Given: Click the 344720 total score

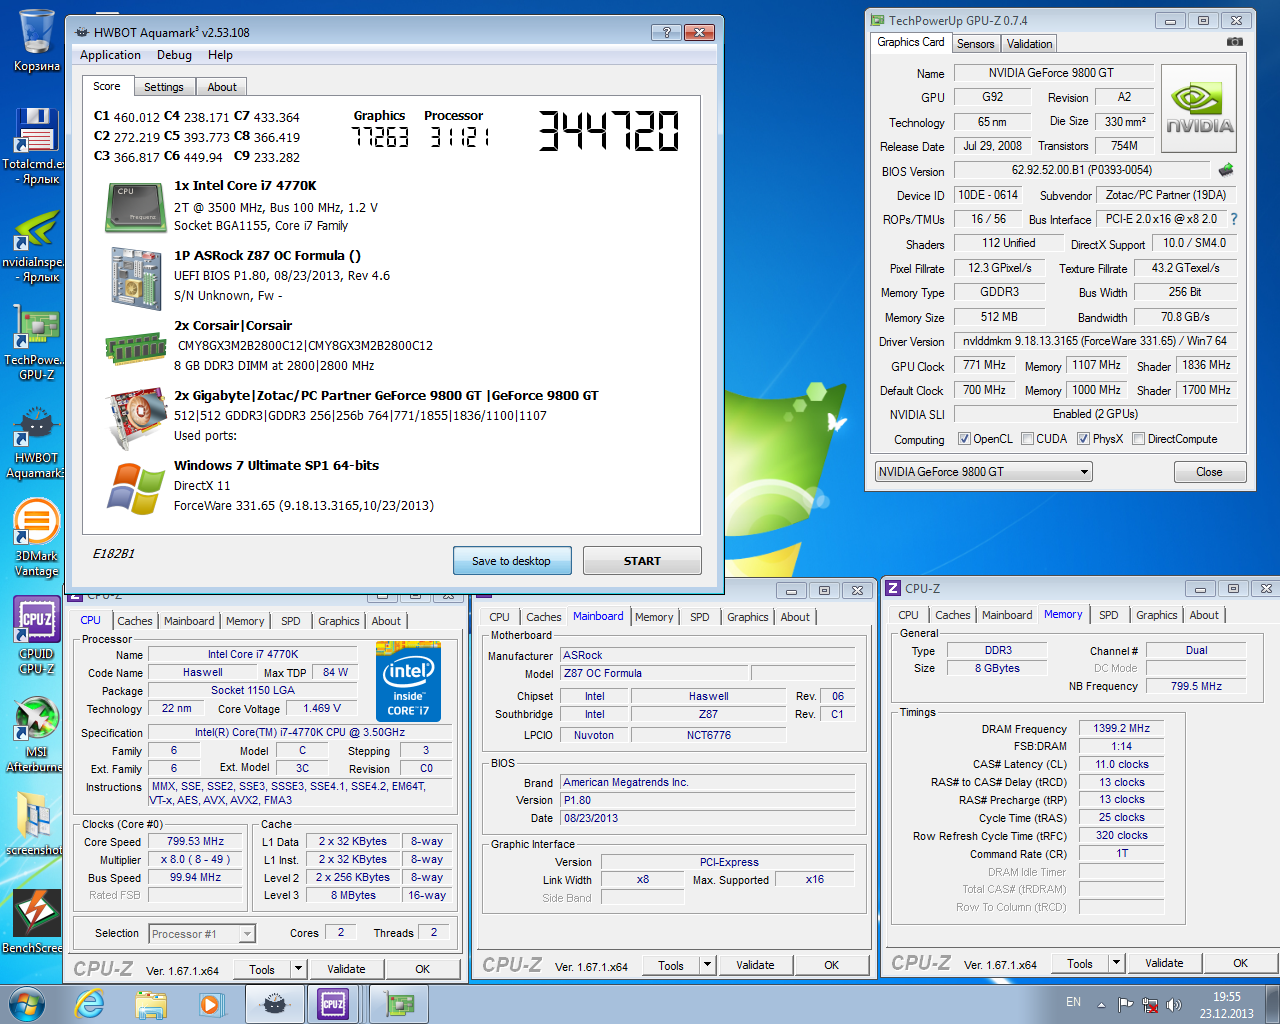Looking at the screenshot, I should tap(609, 131).
